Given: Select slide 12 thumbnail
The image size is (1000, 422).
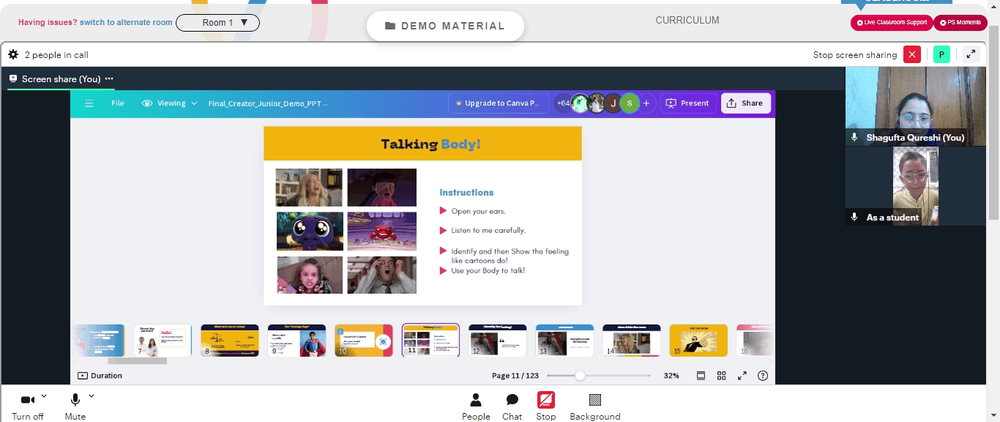Looking at the screenshot, I should pyautogui.click(x=497, y=340).
